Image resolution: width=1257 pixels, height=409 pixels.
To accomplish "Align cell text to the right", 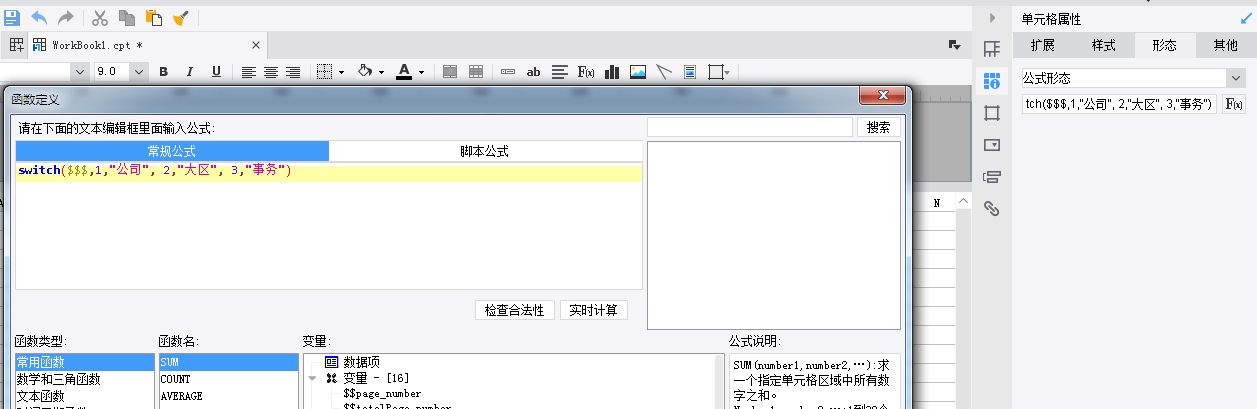I will [x=293, y=72].
